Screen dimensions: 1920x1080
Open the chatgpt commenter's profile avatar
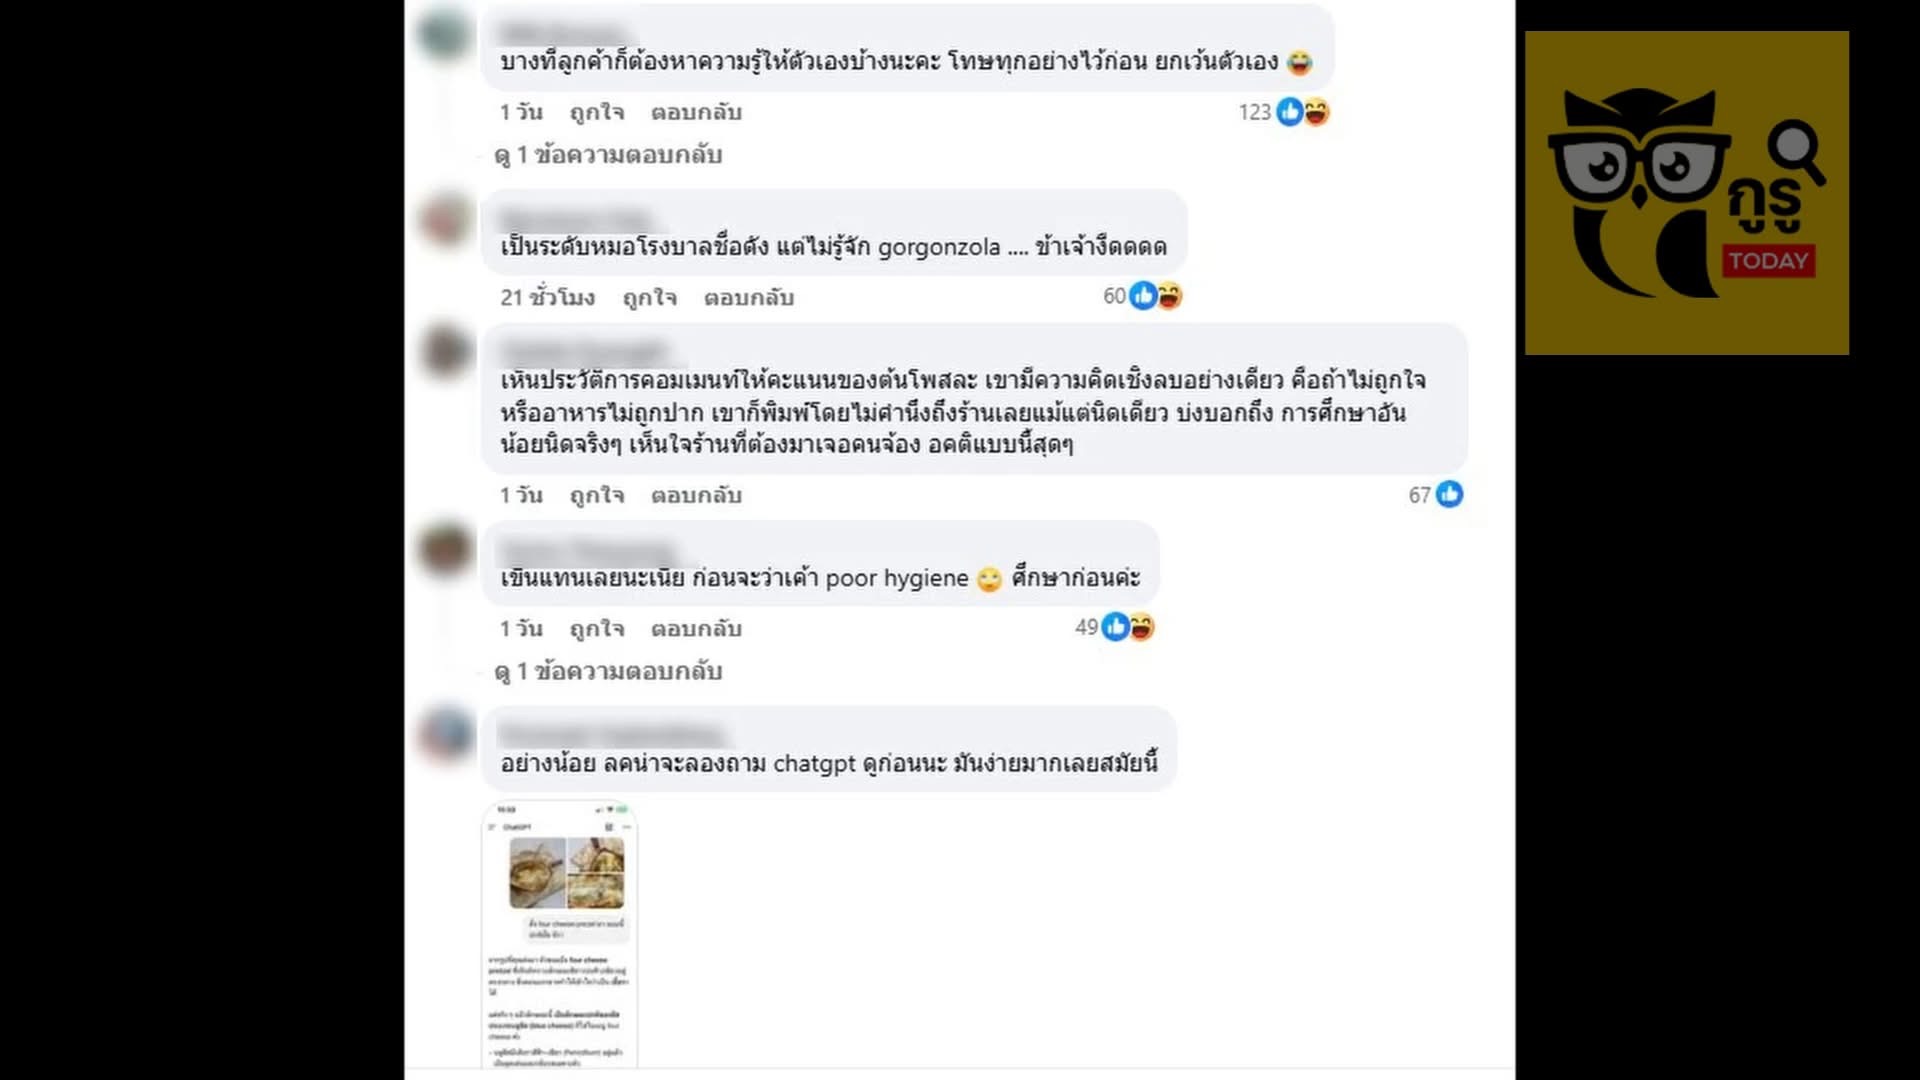445,735
